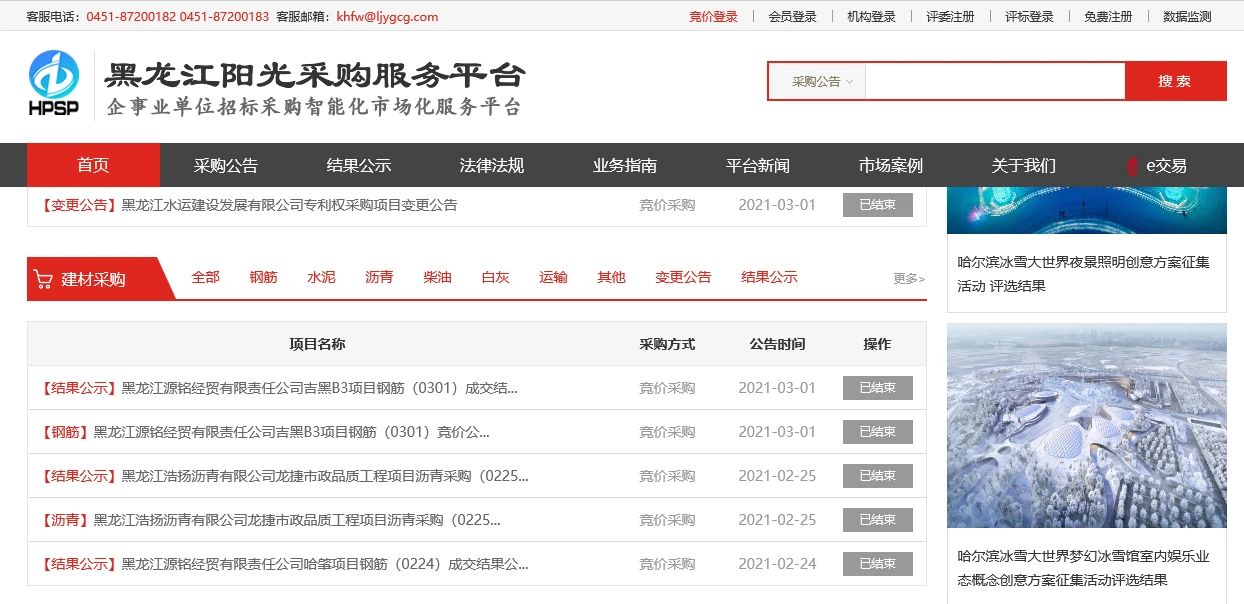Open the 法律法规 menu item
The image size is (1244, 604).
tap(492, 165)
